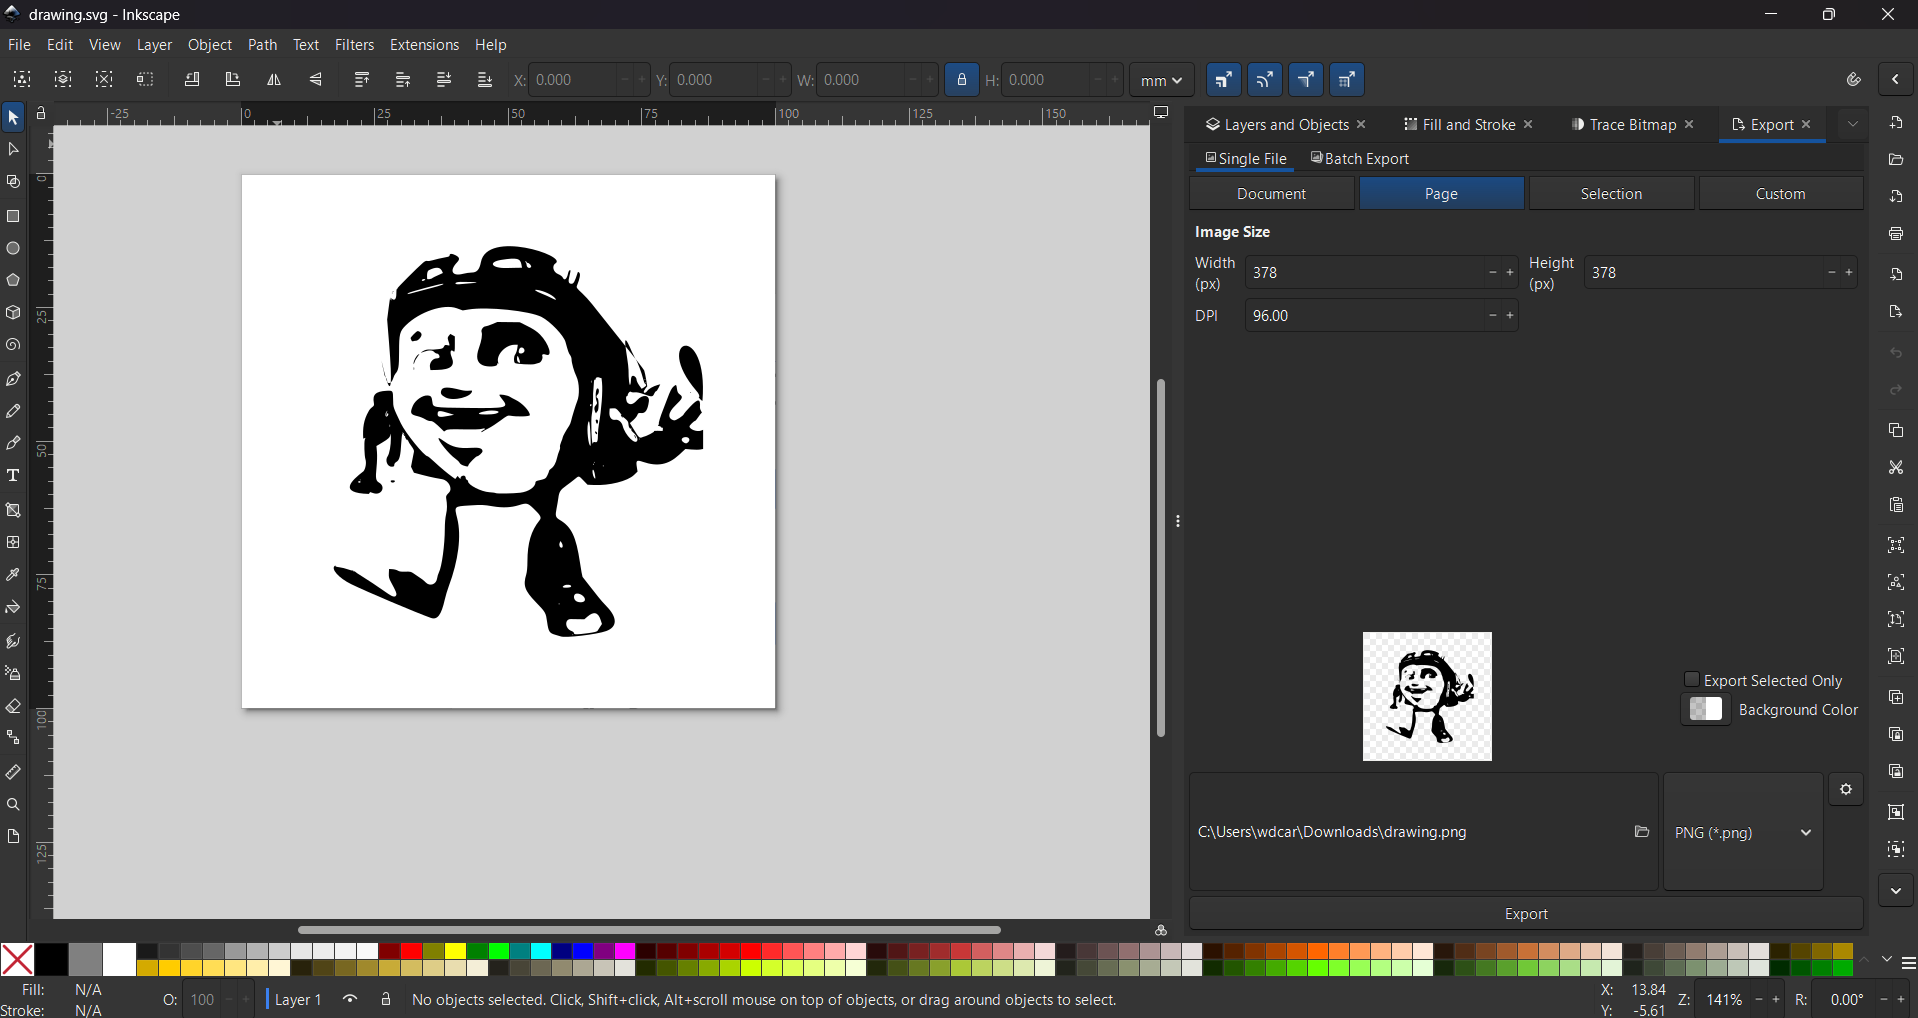Enable Export Selected Only checkbox
1918x1018 pixels.
(x=1692, y=680)
